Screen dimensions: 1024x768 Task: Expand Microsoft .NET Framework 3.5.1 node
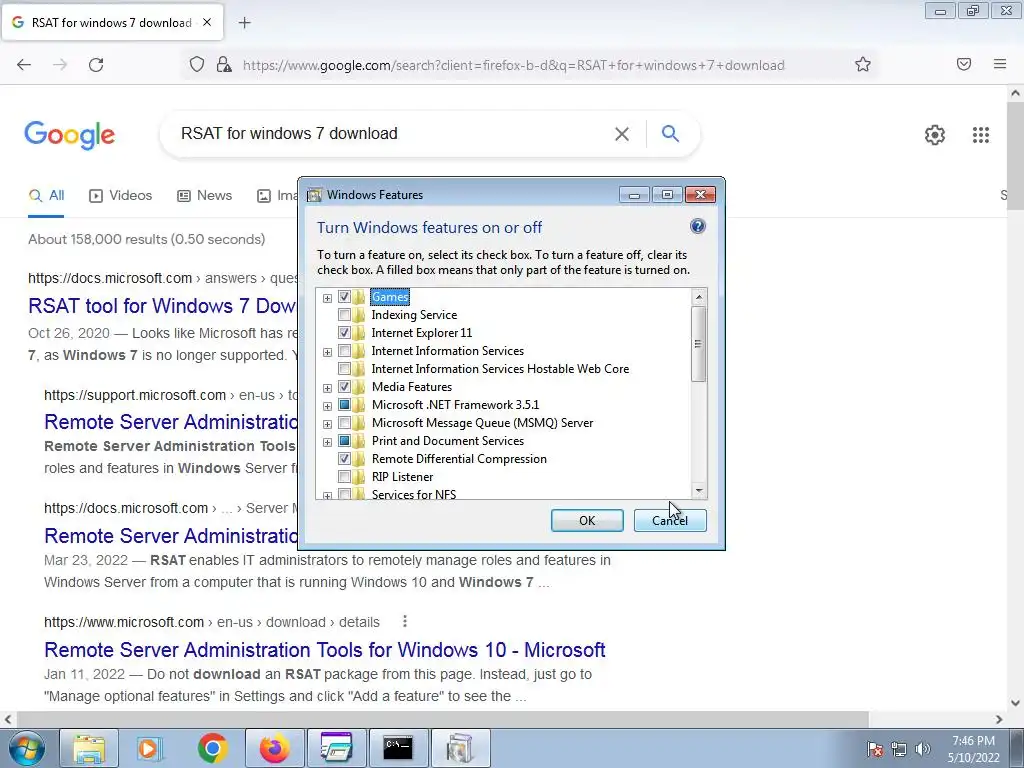[x=327, y=406]
